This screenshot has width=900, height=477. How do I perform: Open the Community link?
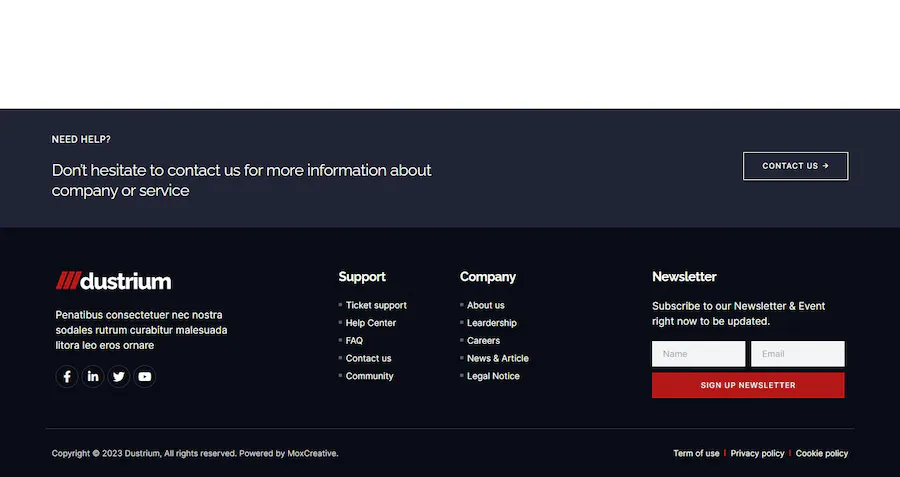tap(370, 376)
